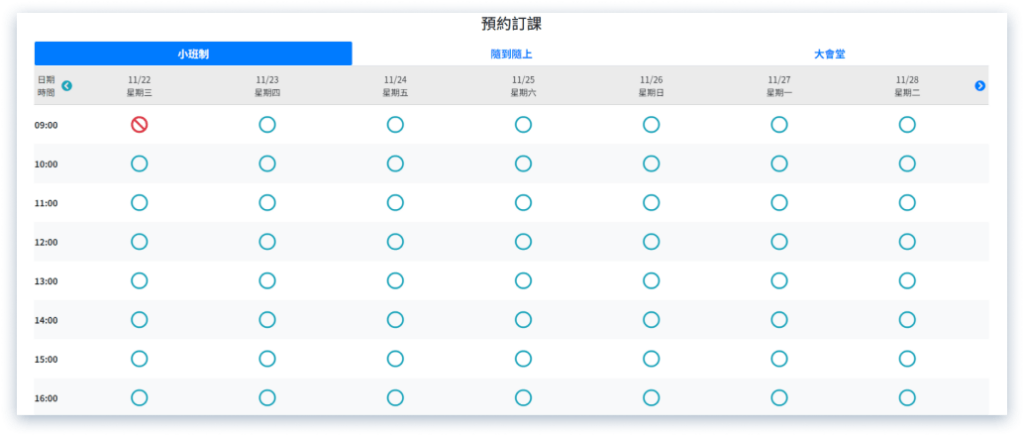Reserve the 15:00 slot on 11/28

[907, 359]
